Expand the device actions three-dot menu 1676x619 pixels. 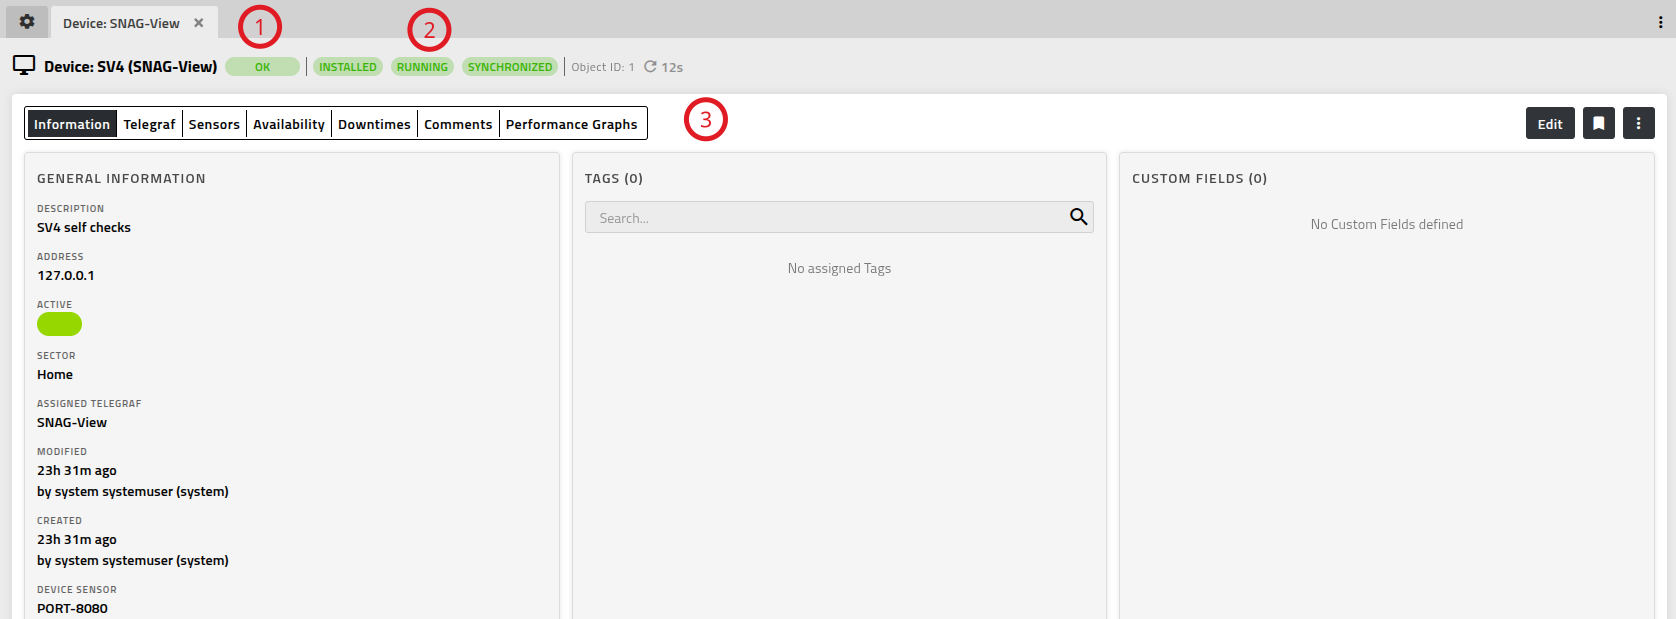(x=1638, y=124)
